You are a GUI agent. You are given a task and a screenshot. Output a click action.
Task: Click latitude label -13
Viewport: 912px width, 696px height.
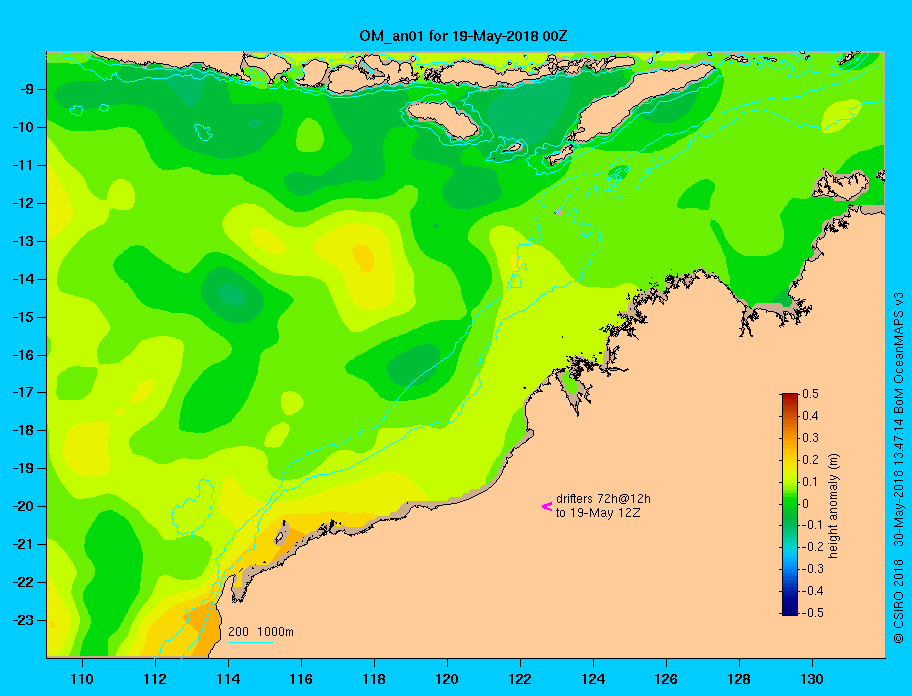23,241
